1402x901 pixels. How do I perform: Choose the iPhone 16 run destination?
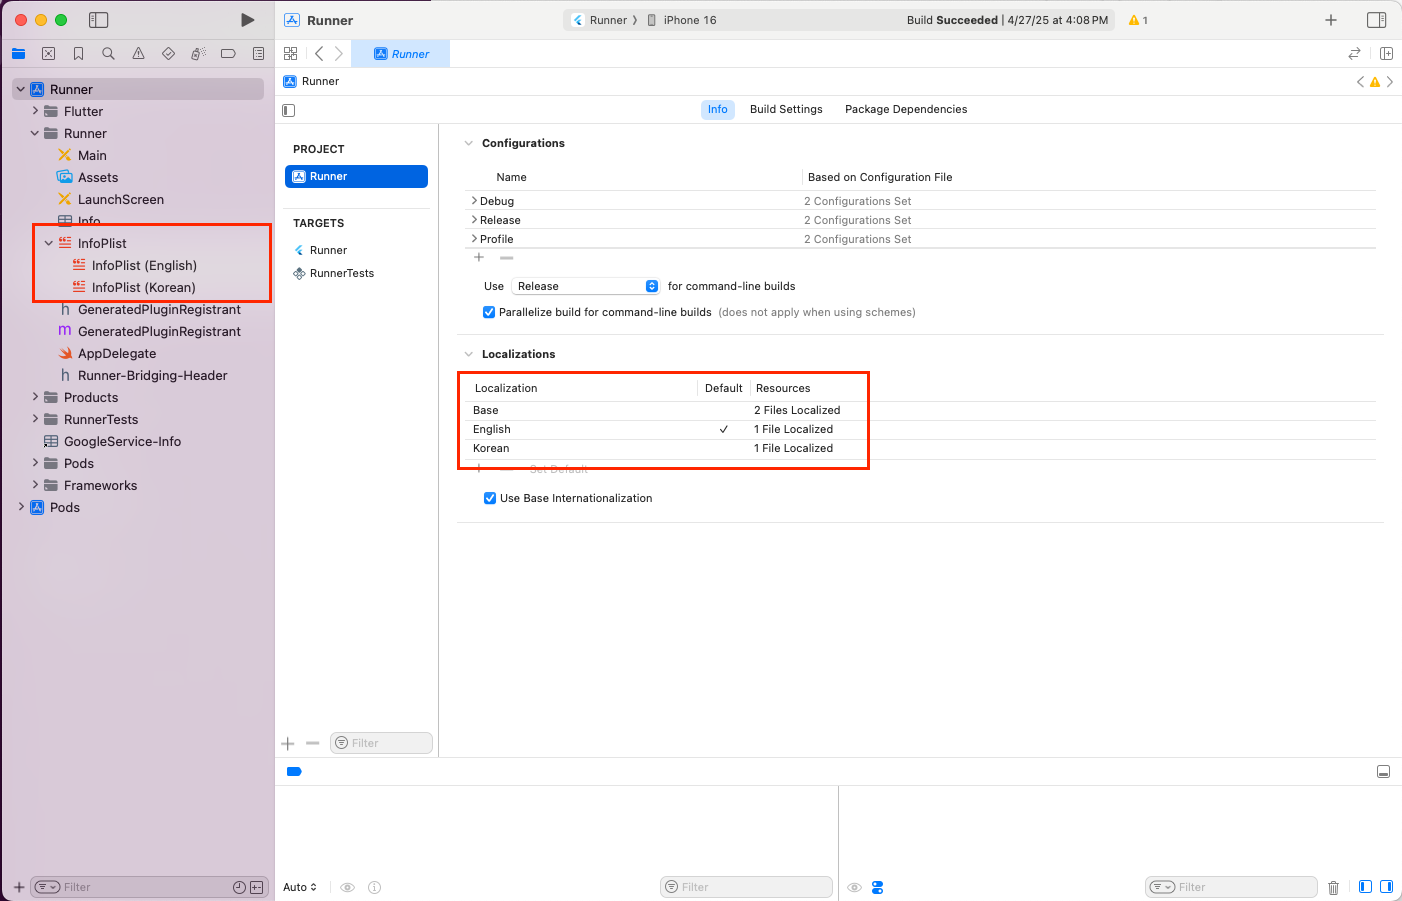pos(682,20)
